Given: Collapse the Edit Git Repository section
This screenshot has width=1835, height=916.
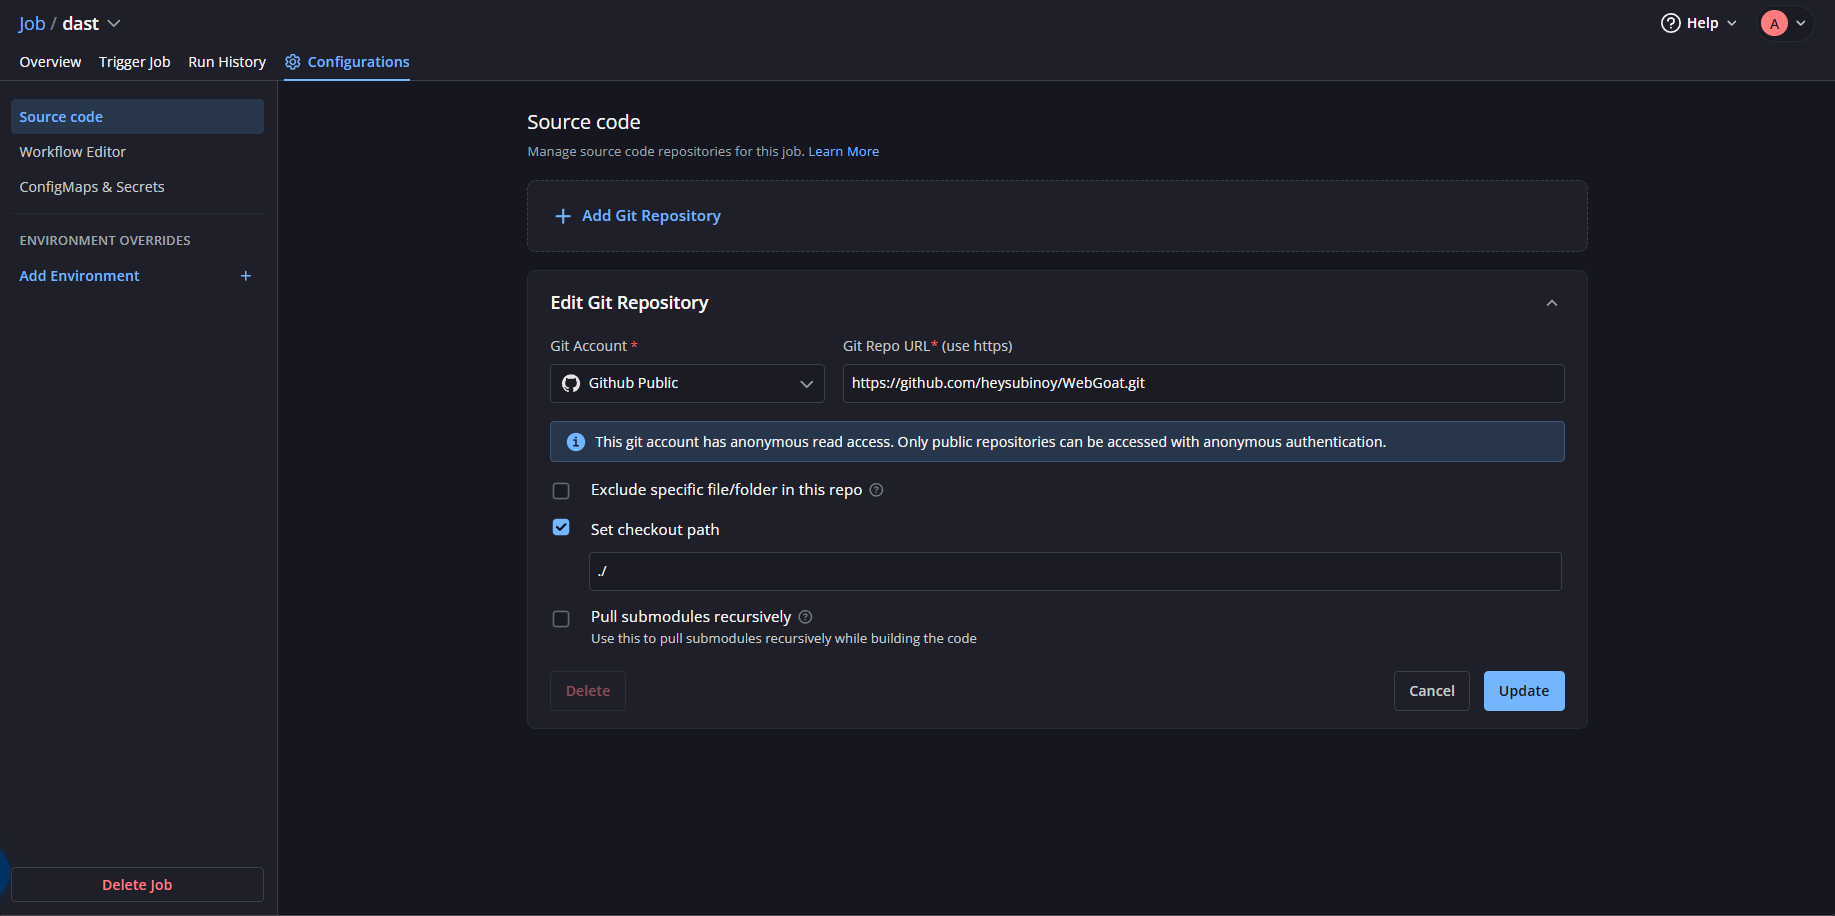Looking at the screenshot, I should [x=1551, y=303].
